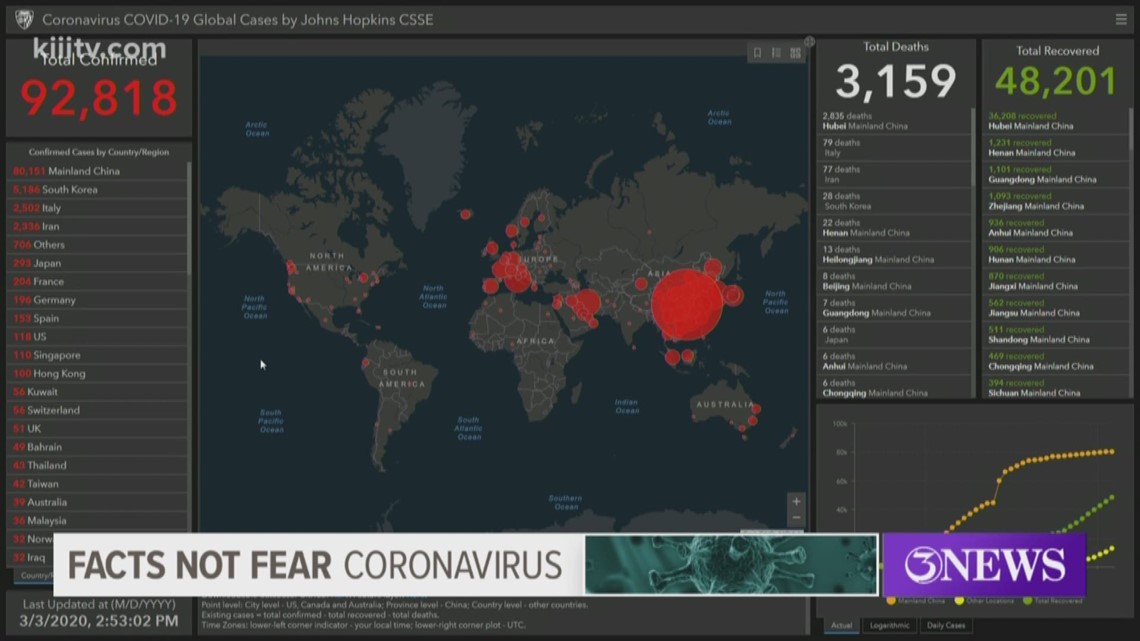
Task: Select the Actual chart tab
Action: (x=841, y=626)
